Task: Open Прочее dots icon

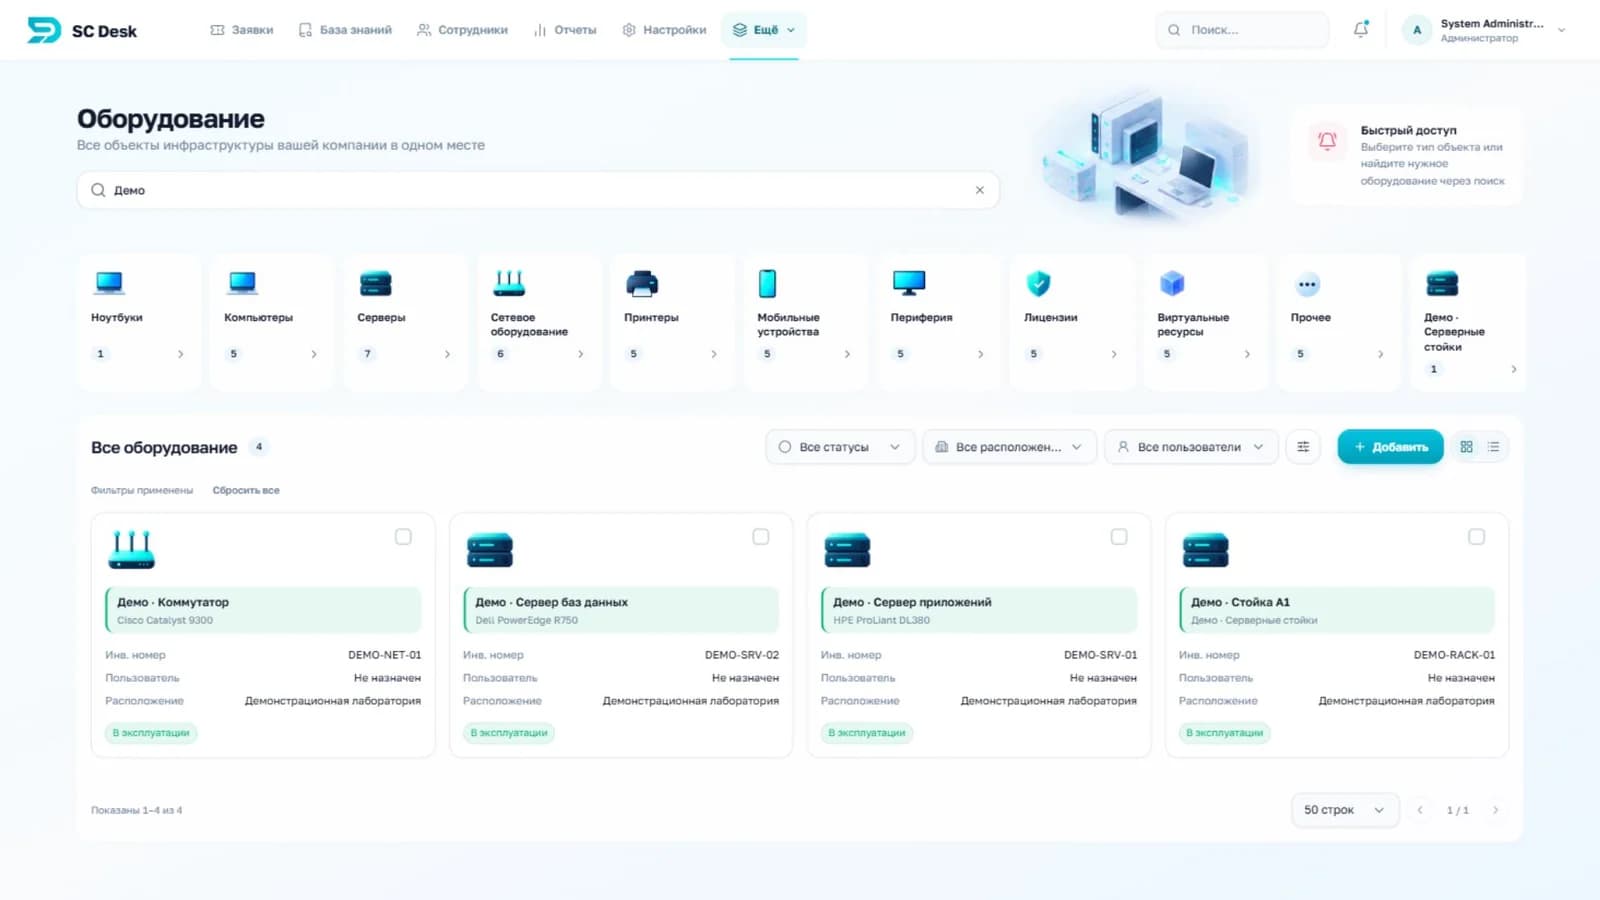Action: (1307, 284)
